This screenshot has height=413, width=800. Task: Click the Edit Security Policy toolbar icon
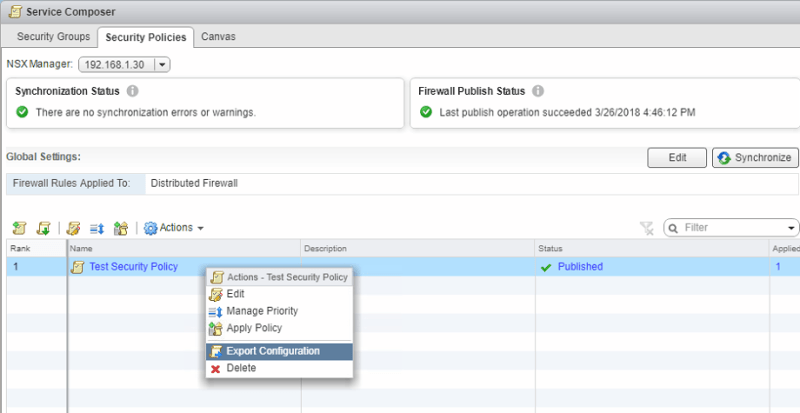pos(74,228)
